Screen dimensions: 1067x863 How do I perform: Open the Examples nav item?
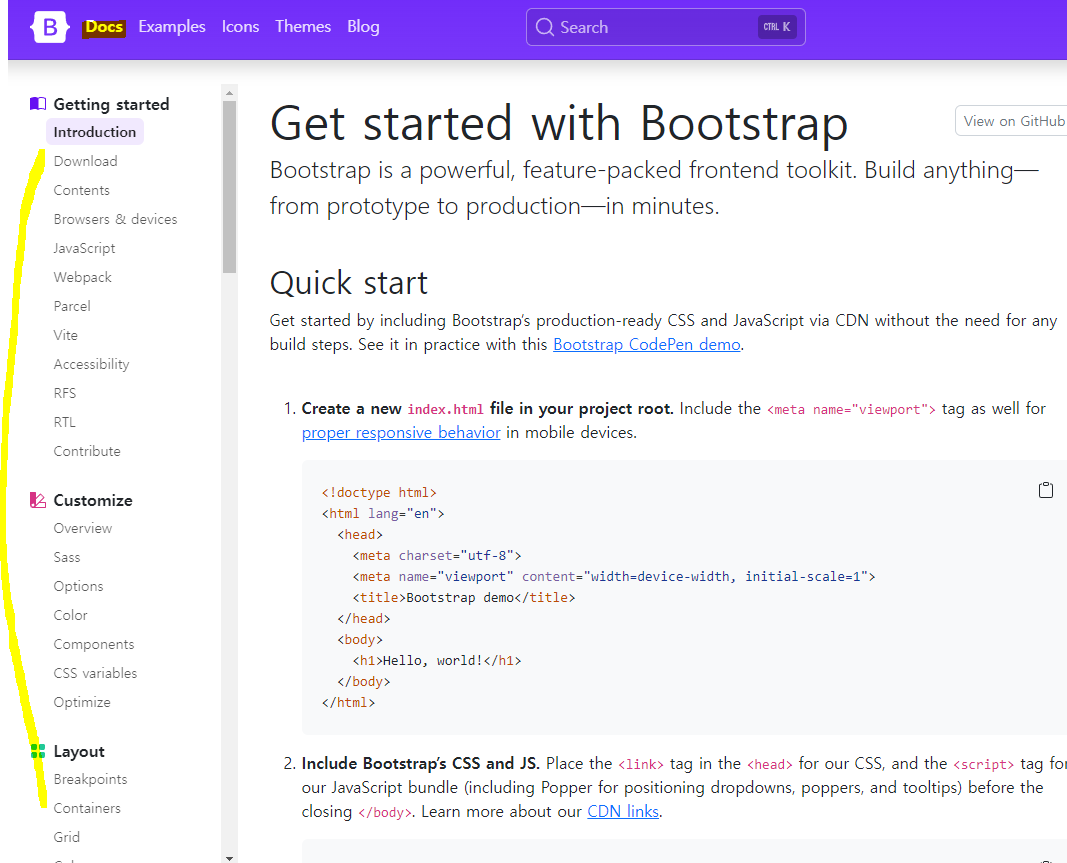[172, 27]
